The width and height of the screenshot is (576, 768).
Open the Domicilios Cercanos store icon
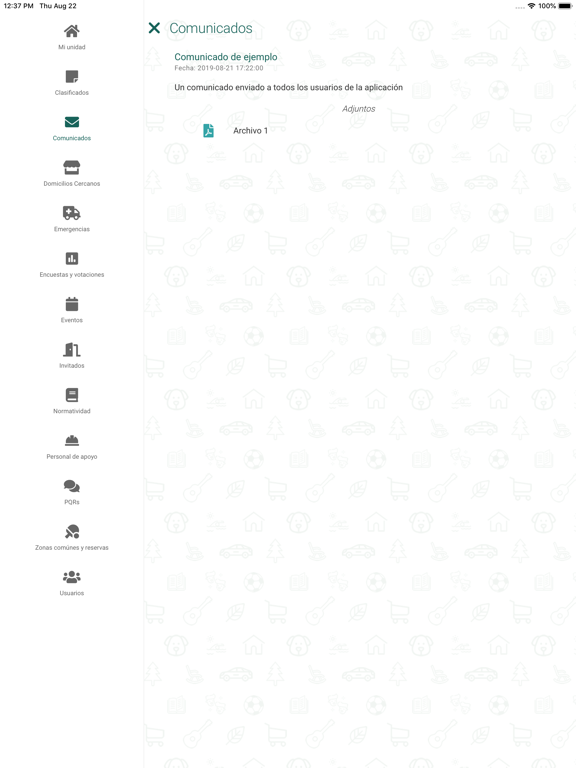pos(72,168)
